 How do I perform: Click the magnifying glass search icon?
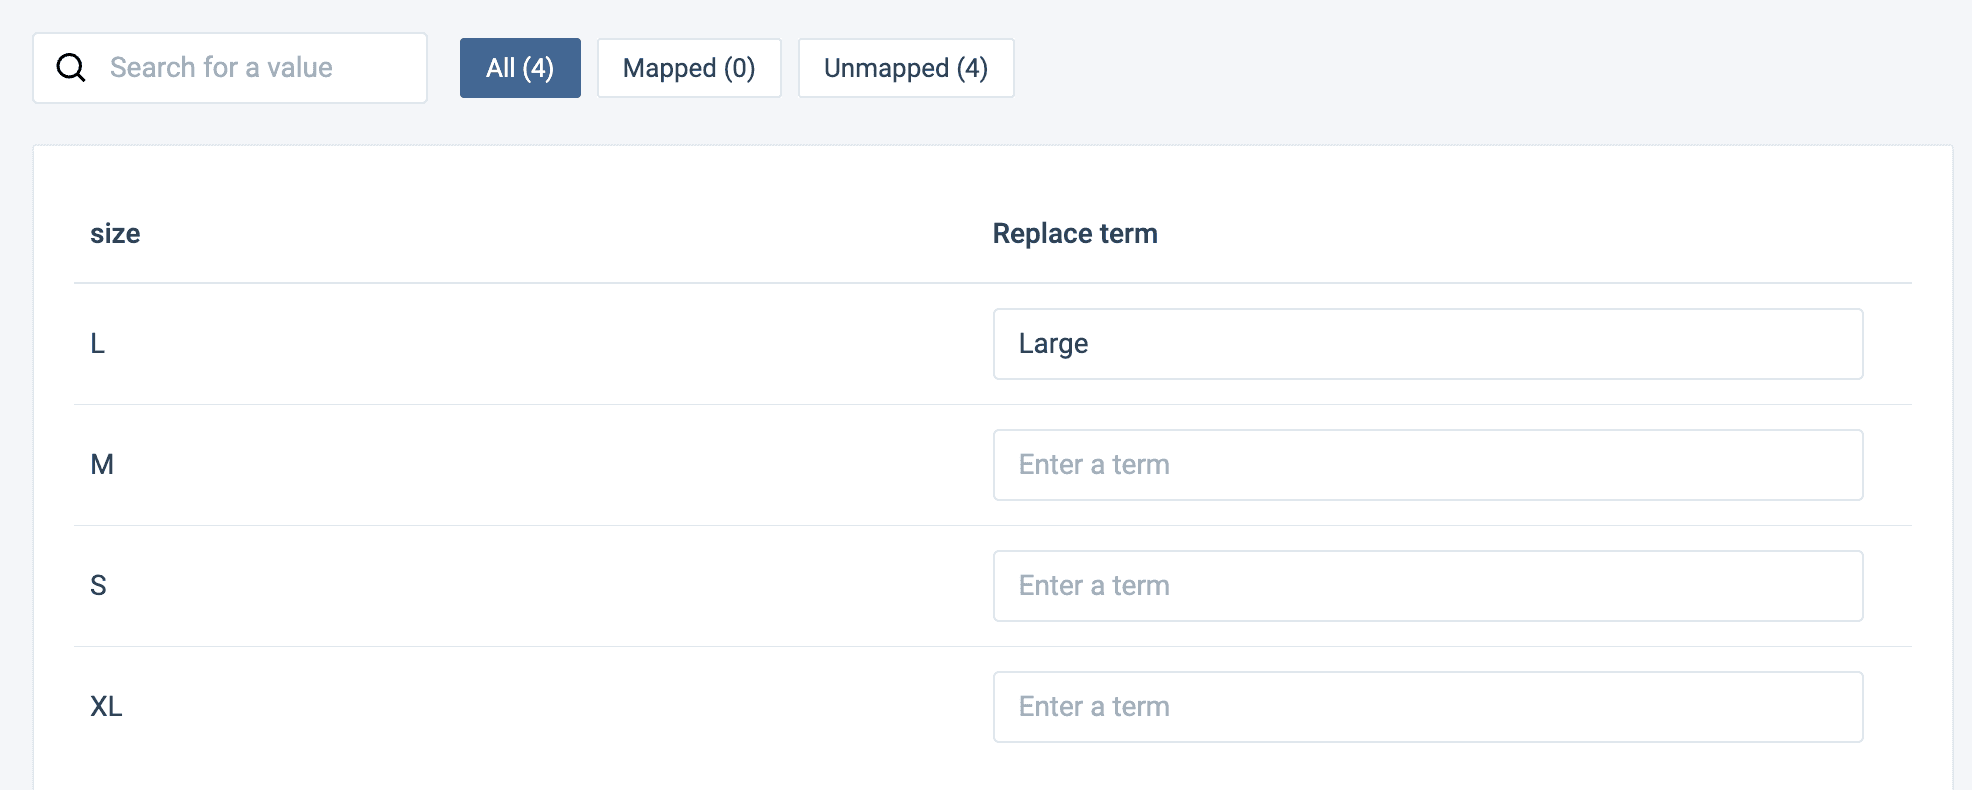(x=71, y=68)
